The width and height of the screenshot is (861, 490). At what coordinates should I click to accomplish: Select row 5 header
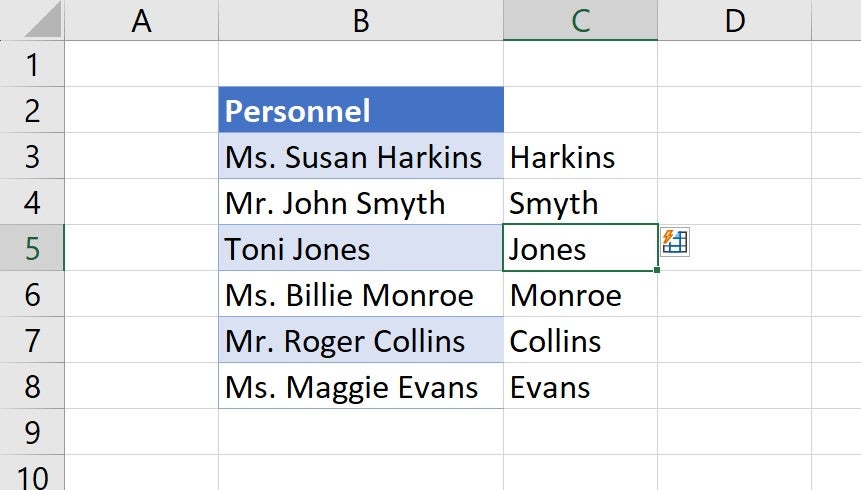32,248
